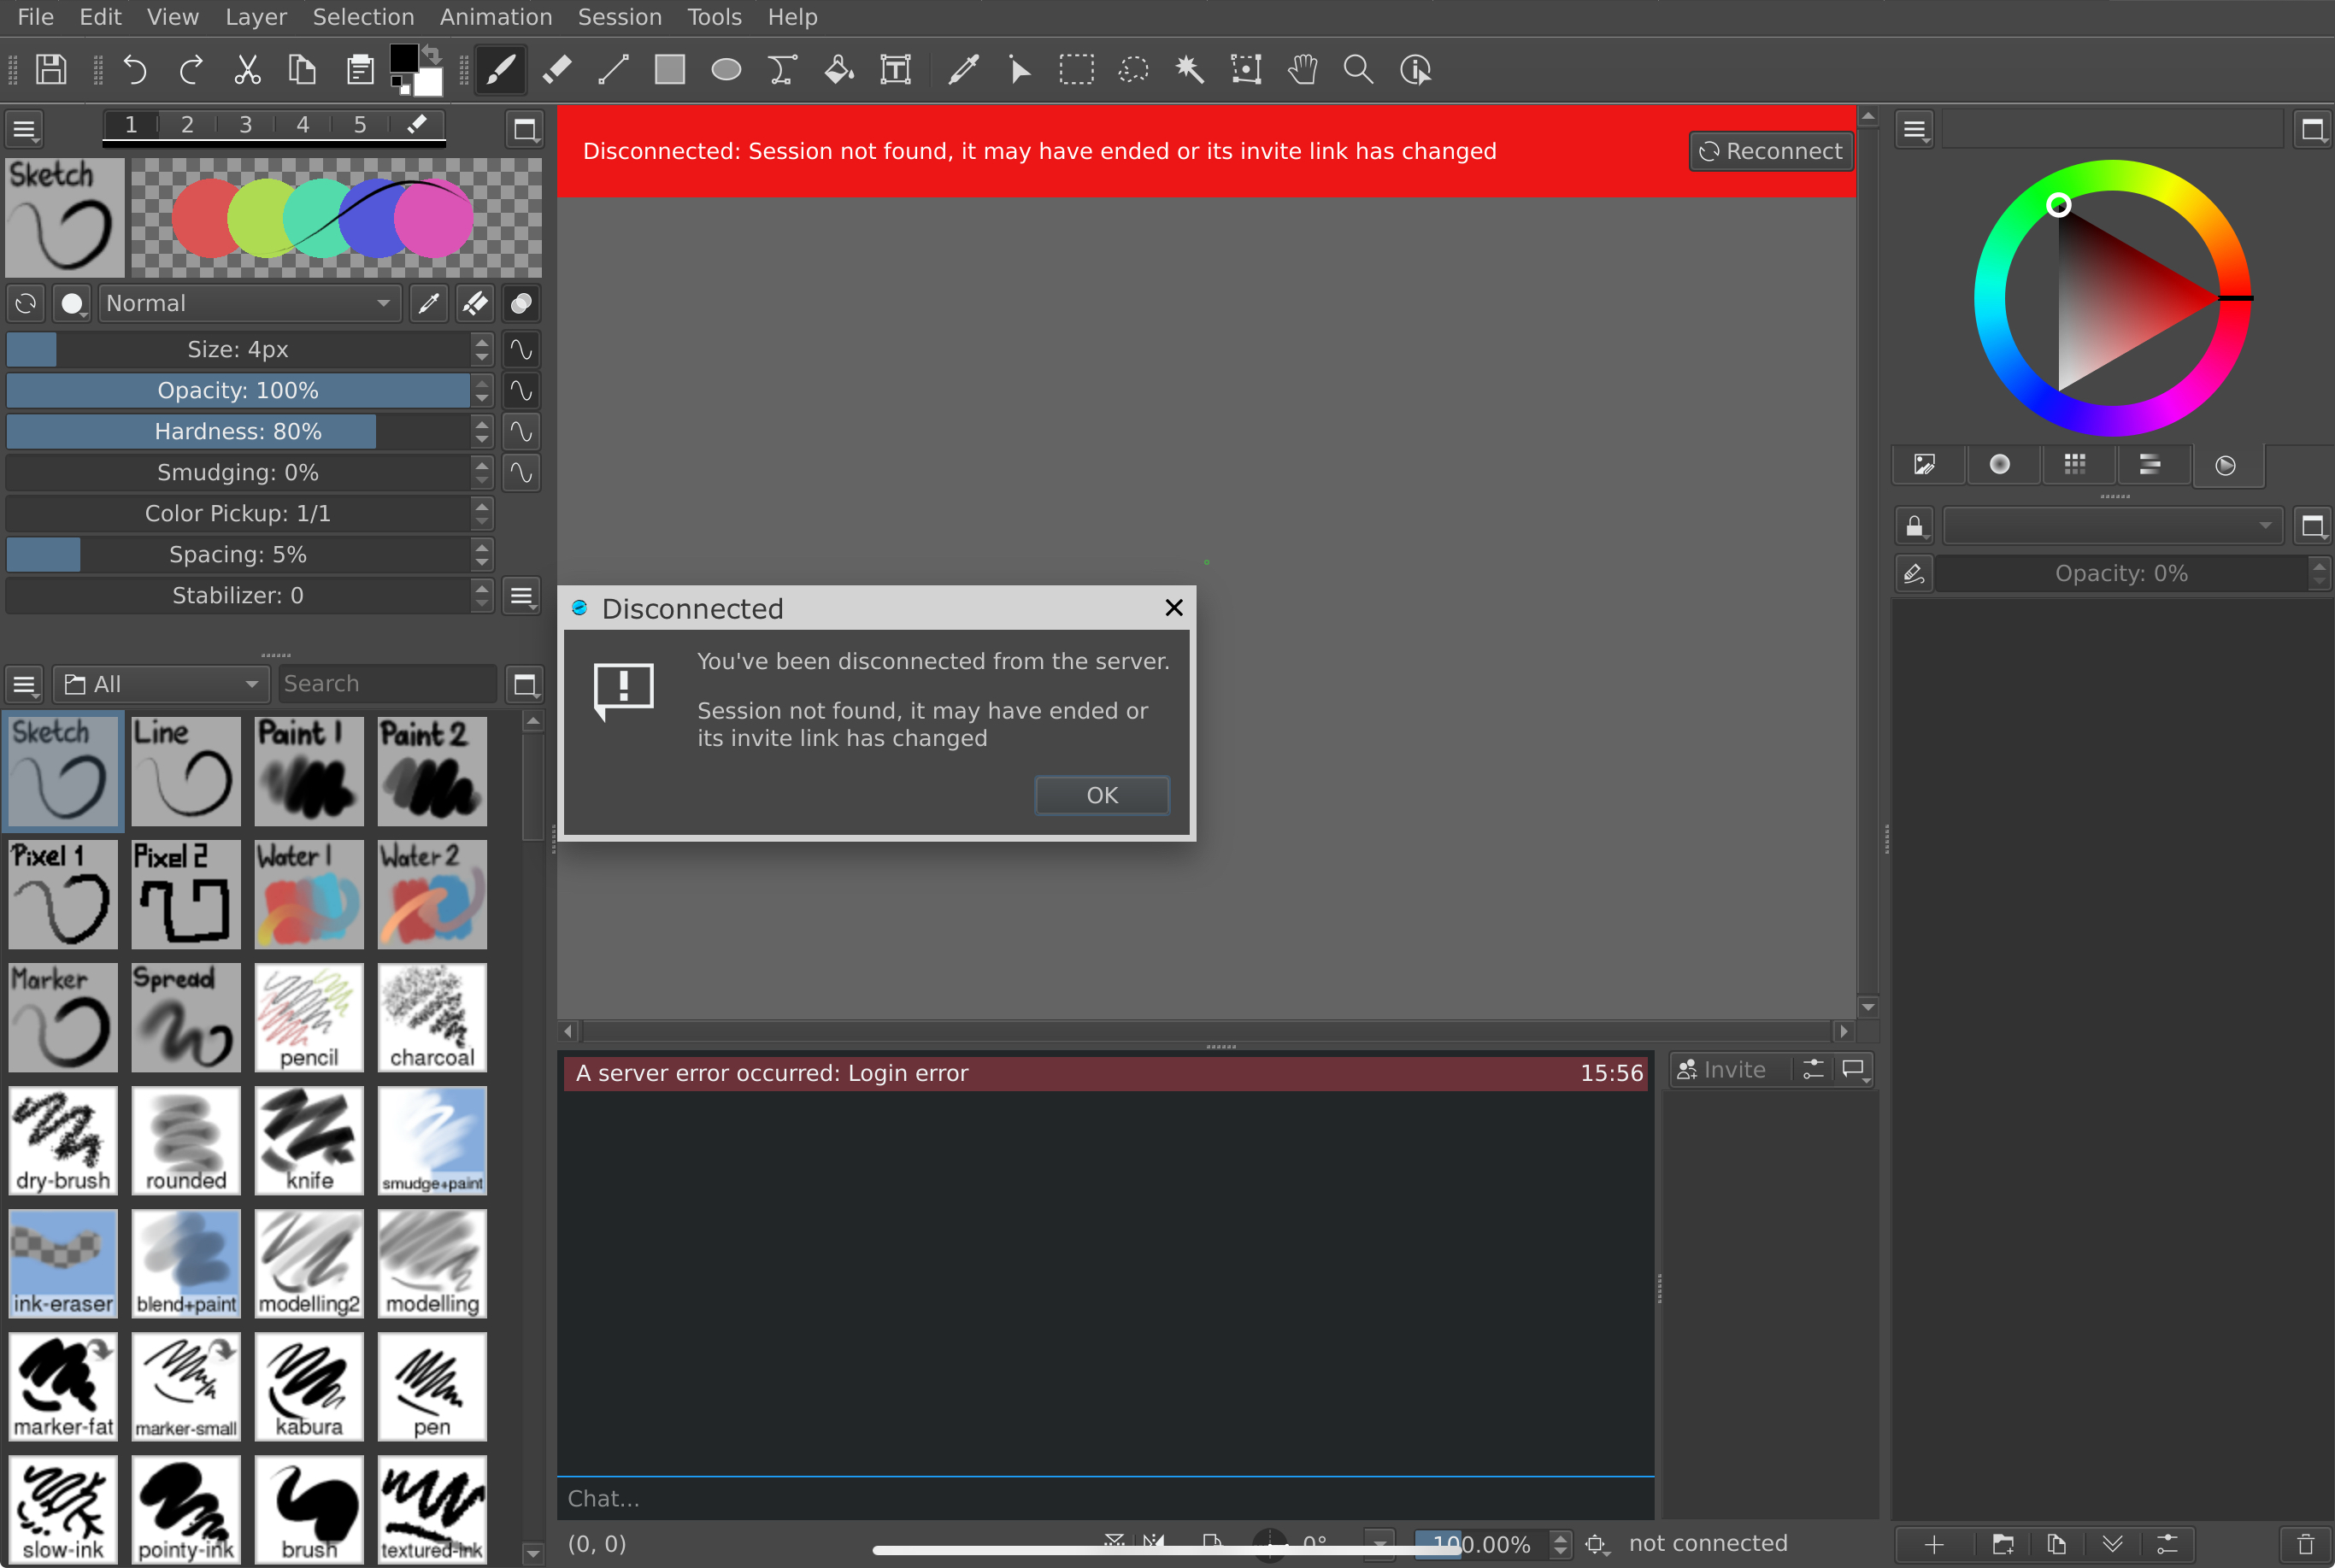The width and height of the screenshot is (2335, 1568).
Task: Open chat options speech bubble menu
Action: coord(1855,1070)
